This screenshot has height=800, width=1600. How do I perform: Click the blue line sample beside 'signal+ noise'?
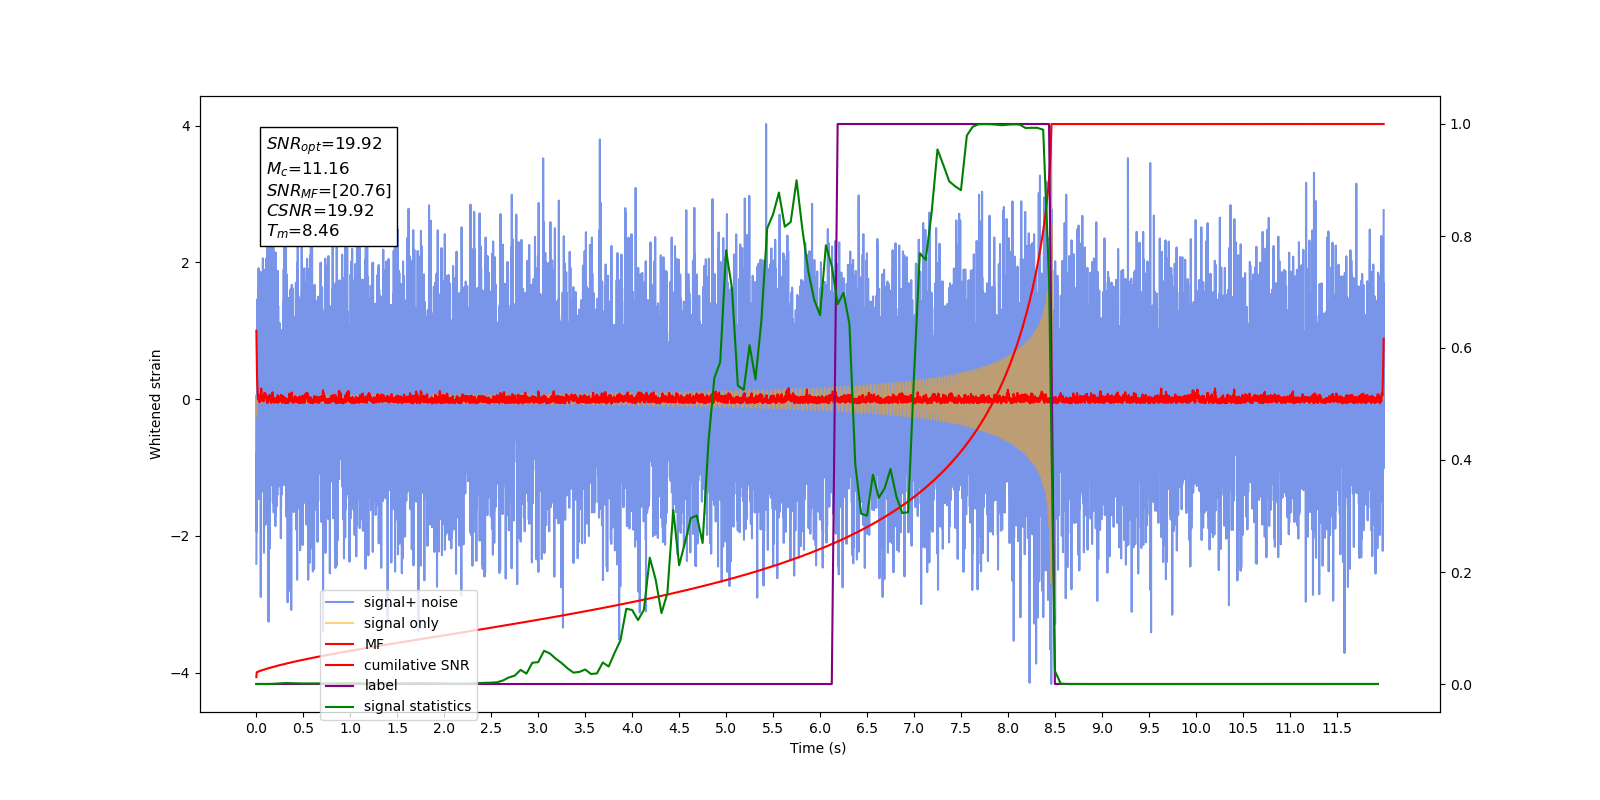click(341, 602)
